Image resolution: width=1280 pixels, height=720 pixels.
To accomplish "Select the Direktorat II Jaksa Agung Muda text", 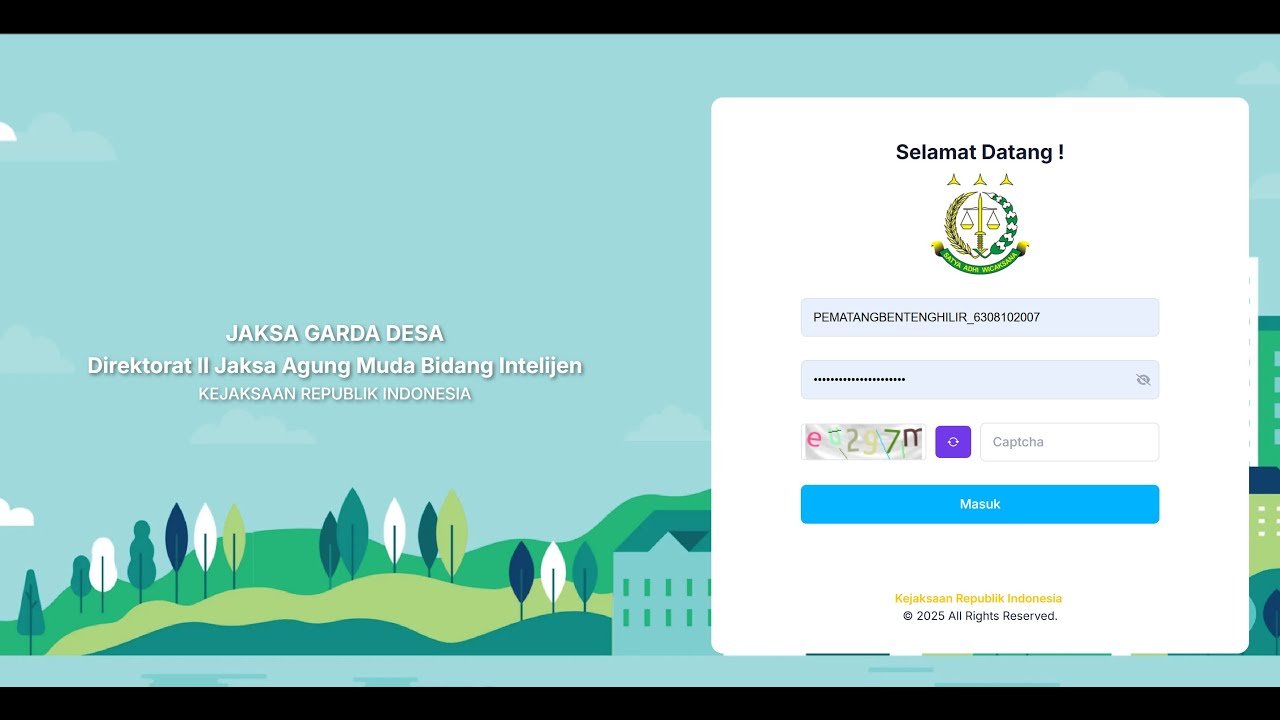I will point(334,365).
